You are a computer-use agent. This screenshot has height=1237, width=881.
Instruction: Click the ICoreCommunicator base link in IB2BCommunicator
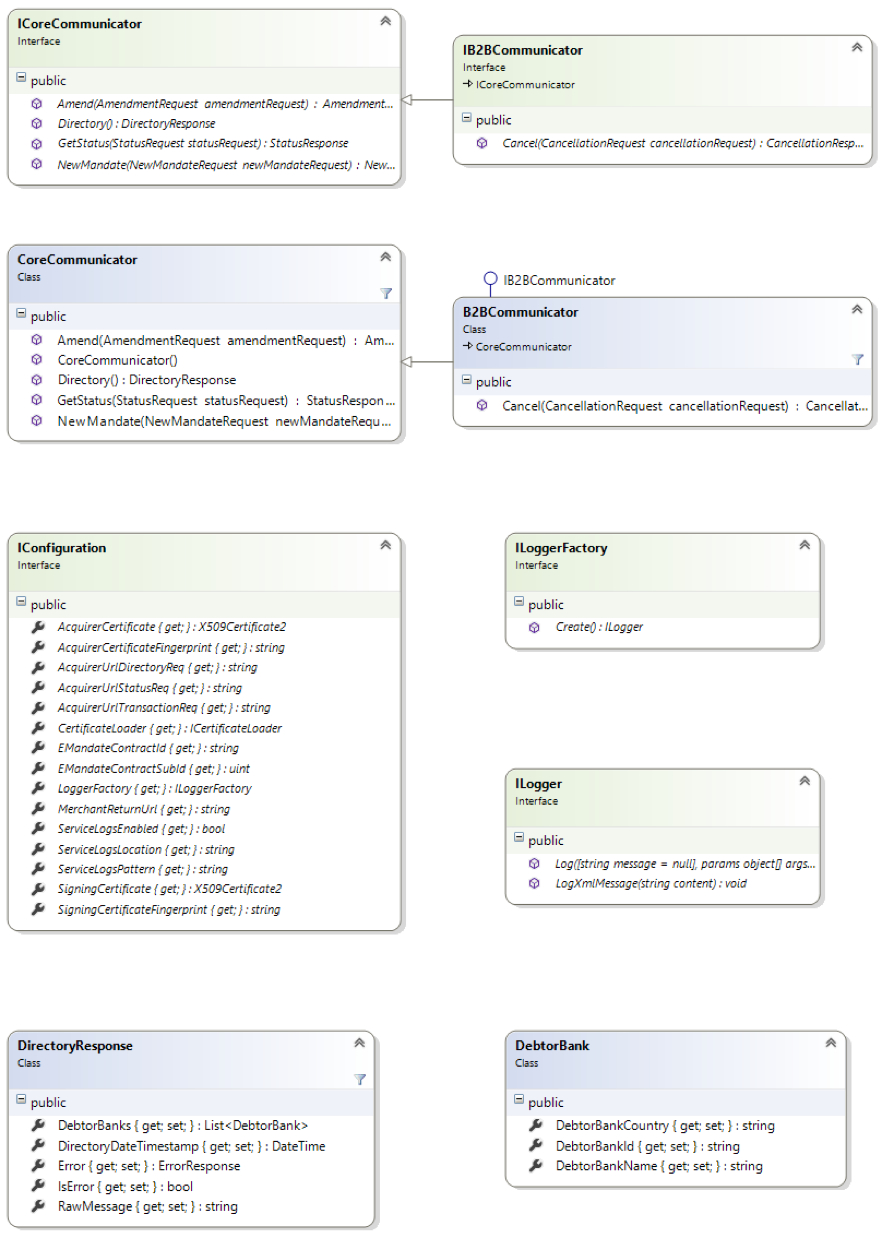(x=519, y=85)
